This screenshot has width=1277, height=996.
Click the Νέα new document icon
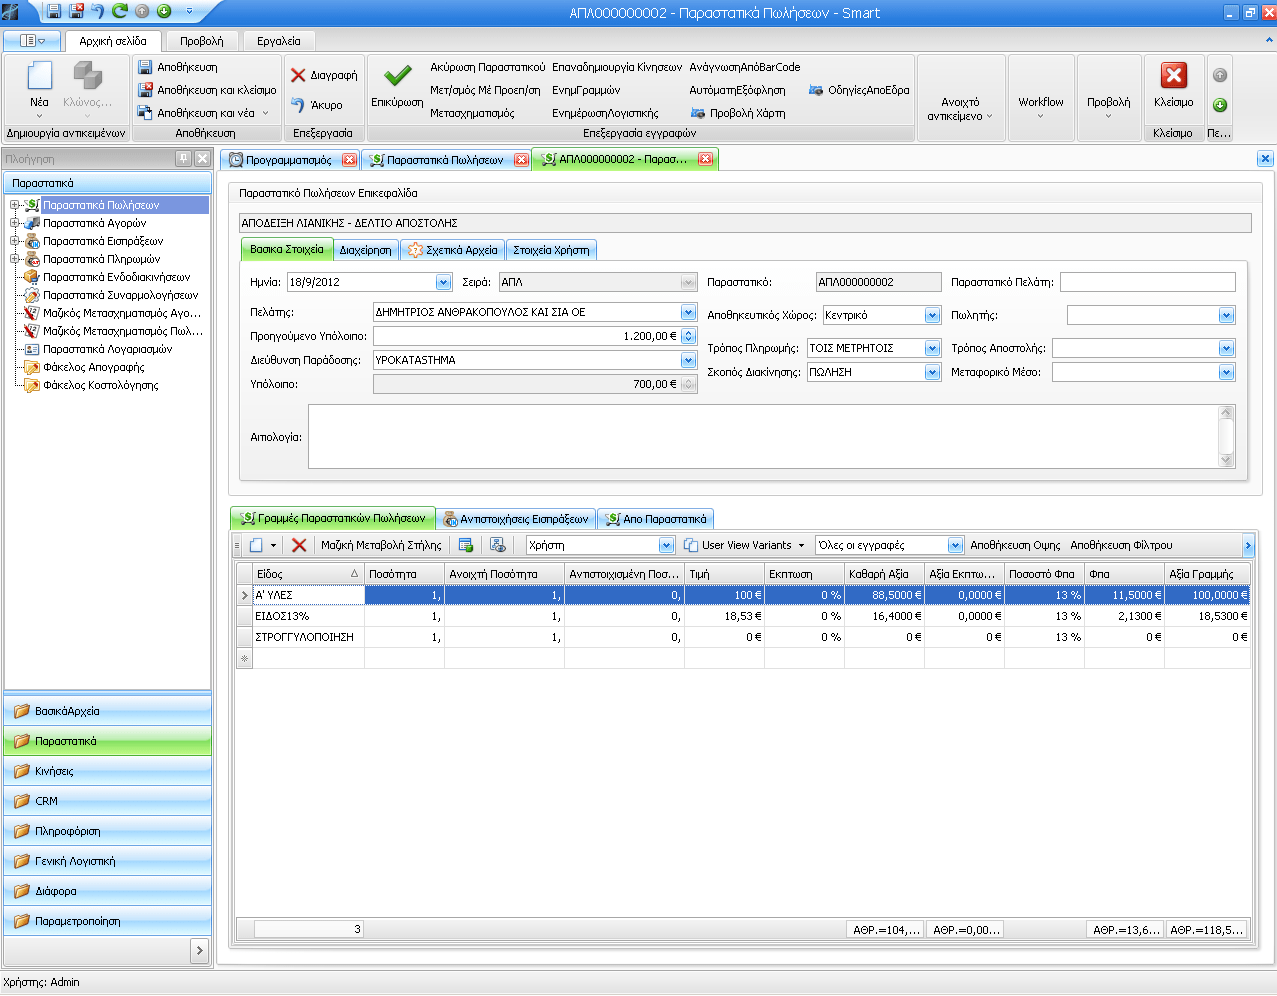pyautogui.click(x=39, y=76)
